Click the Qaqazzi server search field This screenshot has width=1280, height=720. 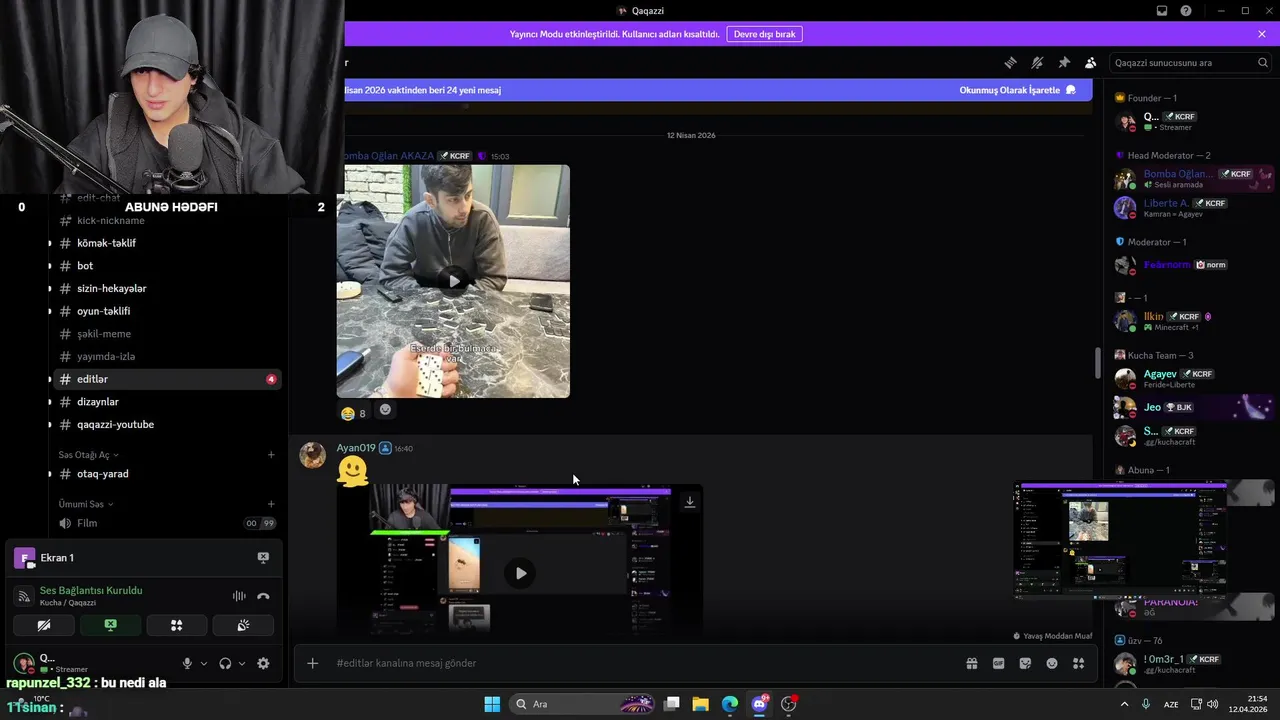(1190, 62)
